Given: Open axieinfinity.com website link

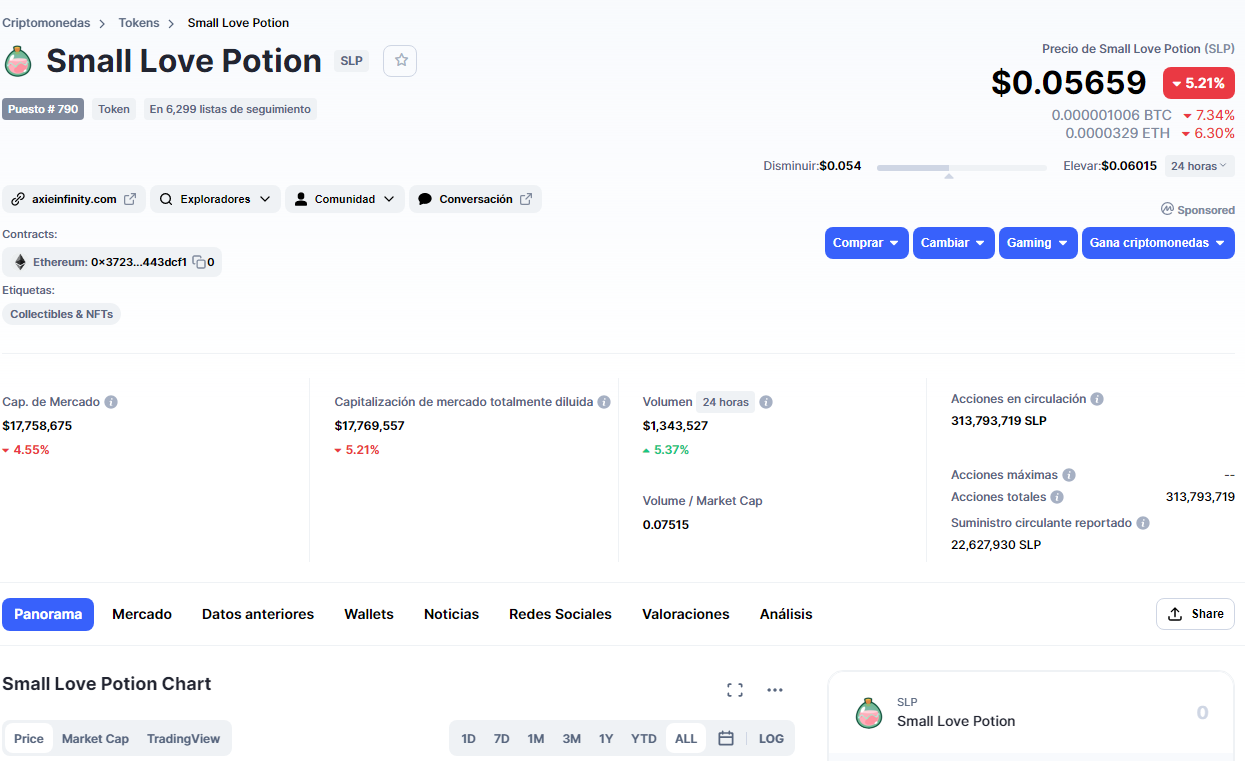Looking at the screenshot, I should coord(74,199).
